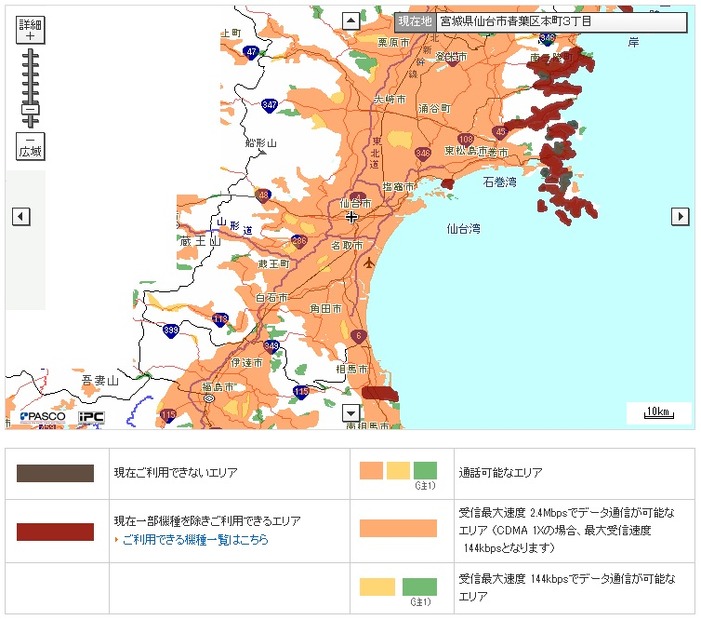701x620 pixels.
Task: Click the route 346 shield marker
Action: (x=422, y=154)
